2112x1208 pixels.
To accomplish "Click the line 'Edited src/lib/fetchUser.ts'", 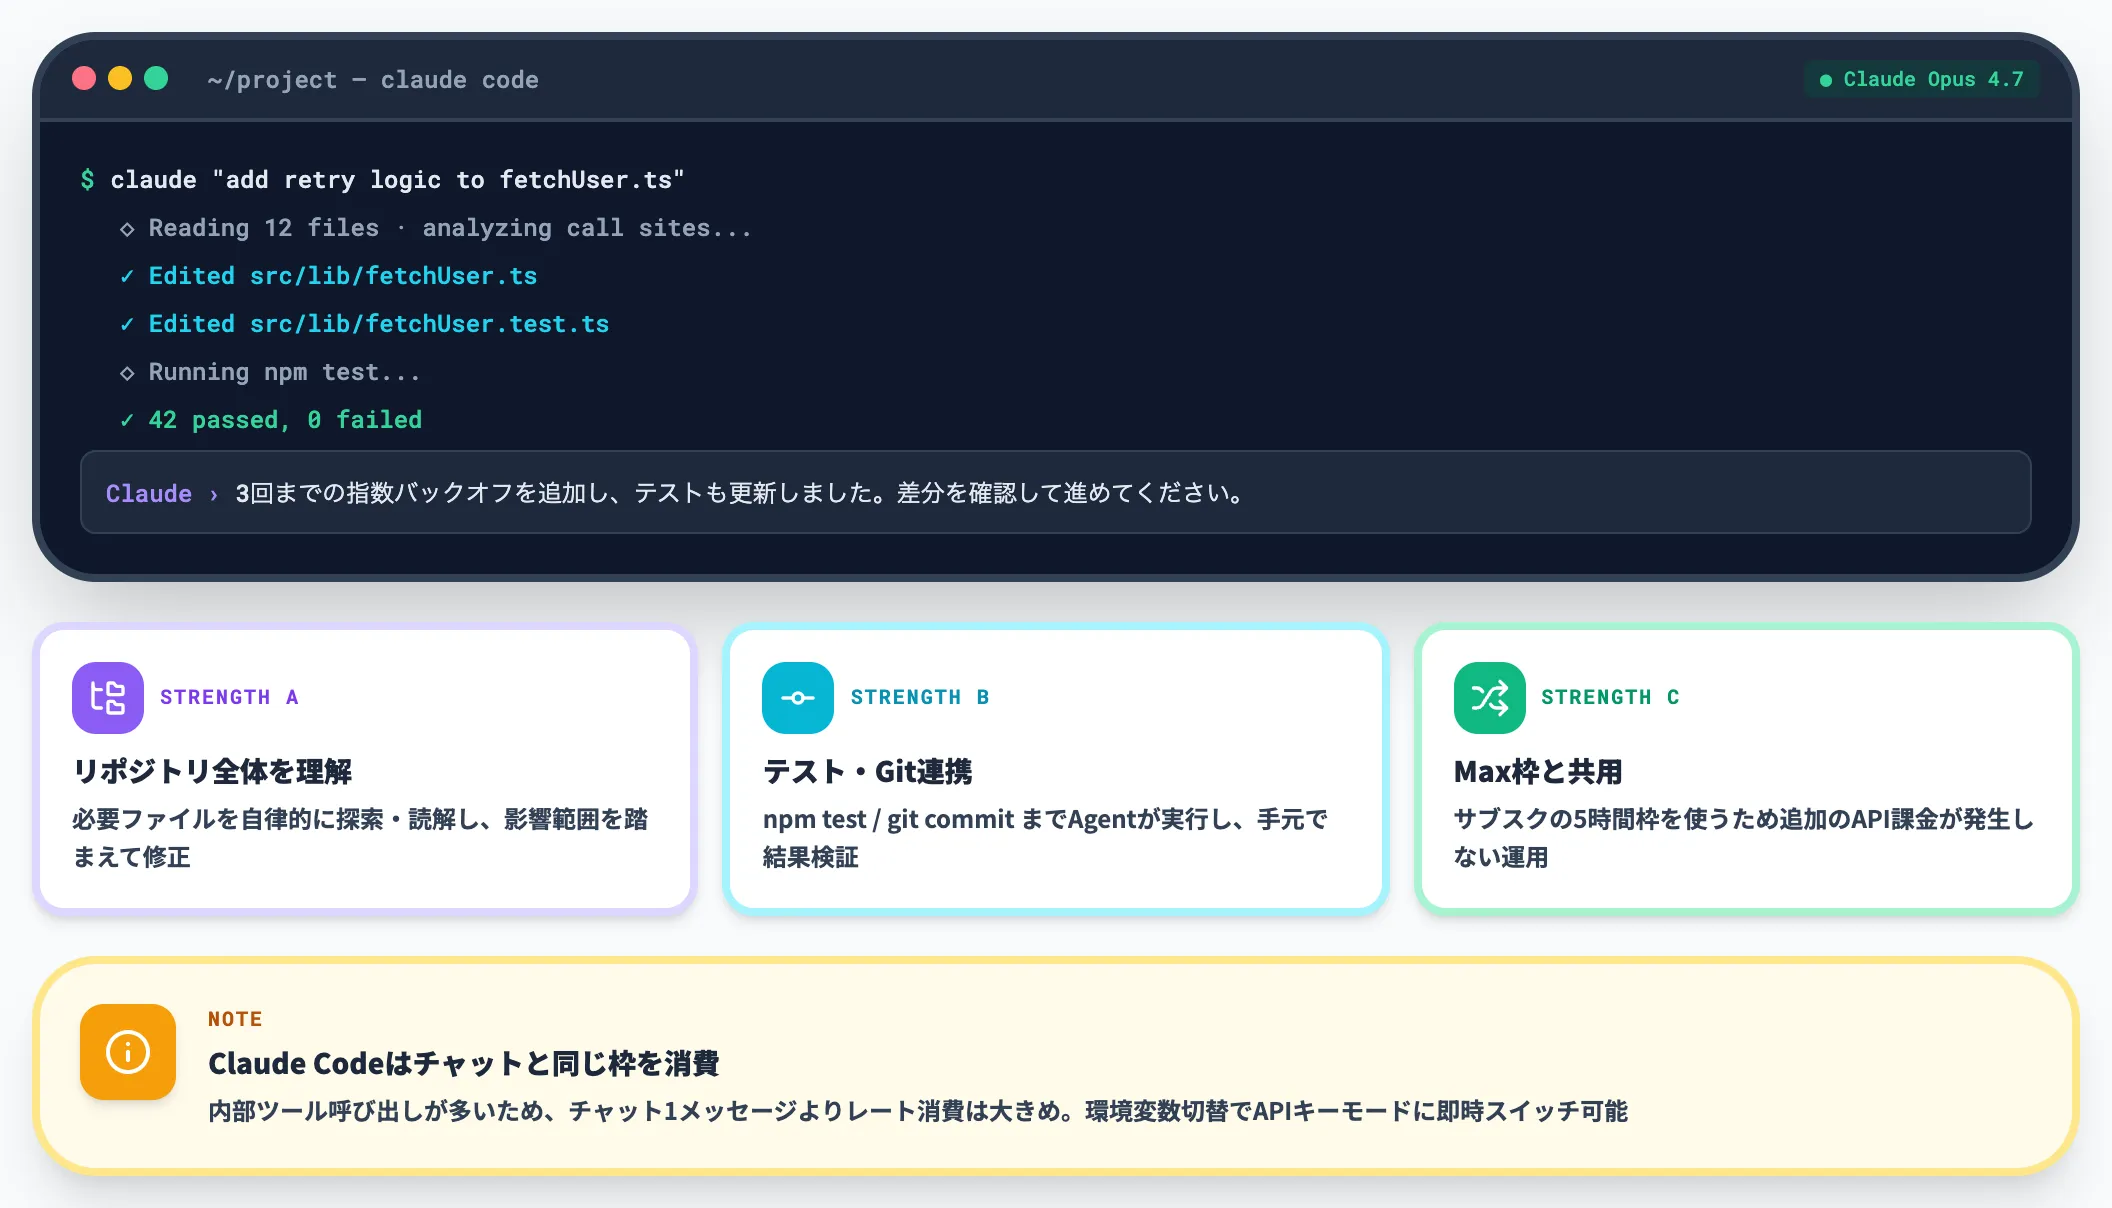I will [343, 276].
